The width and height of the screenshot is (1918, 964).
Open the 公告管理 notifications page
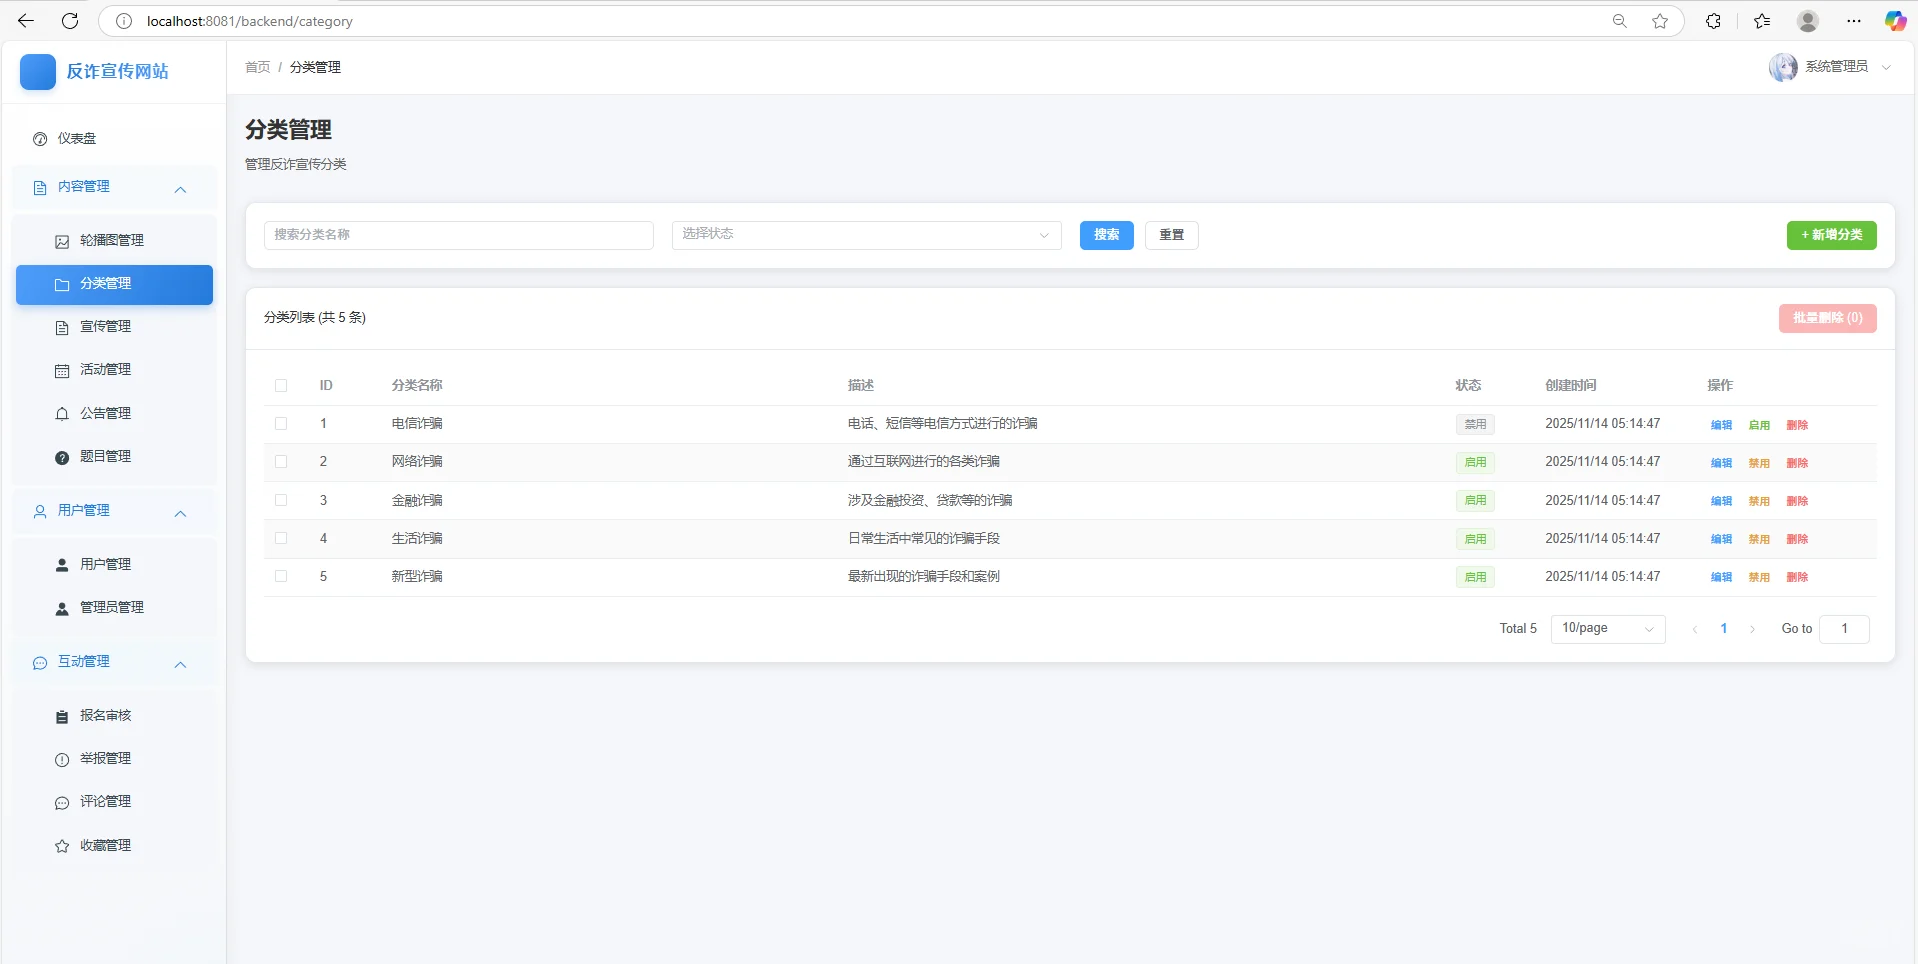coord(105,413)
